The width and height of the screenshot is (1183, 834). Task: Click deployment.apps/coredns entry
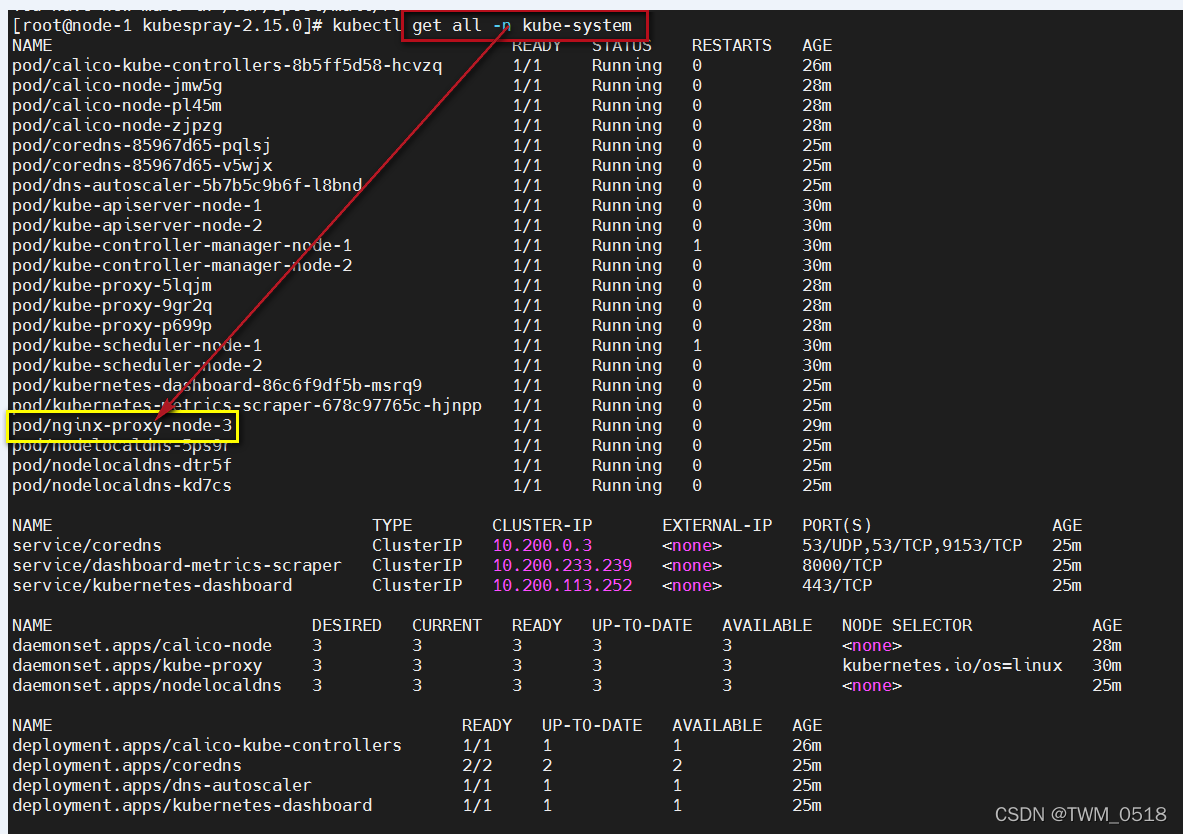coord(127,766)
